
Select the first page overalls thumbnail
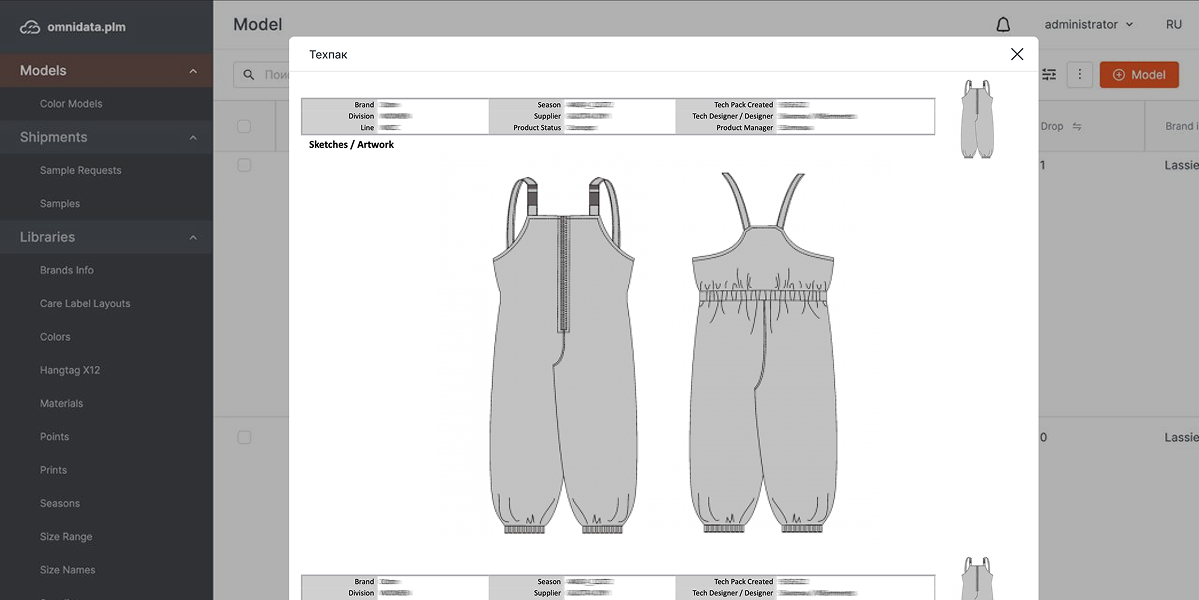[x=976, y=119]
